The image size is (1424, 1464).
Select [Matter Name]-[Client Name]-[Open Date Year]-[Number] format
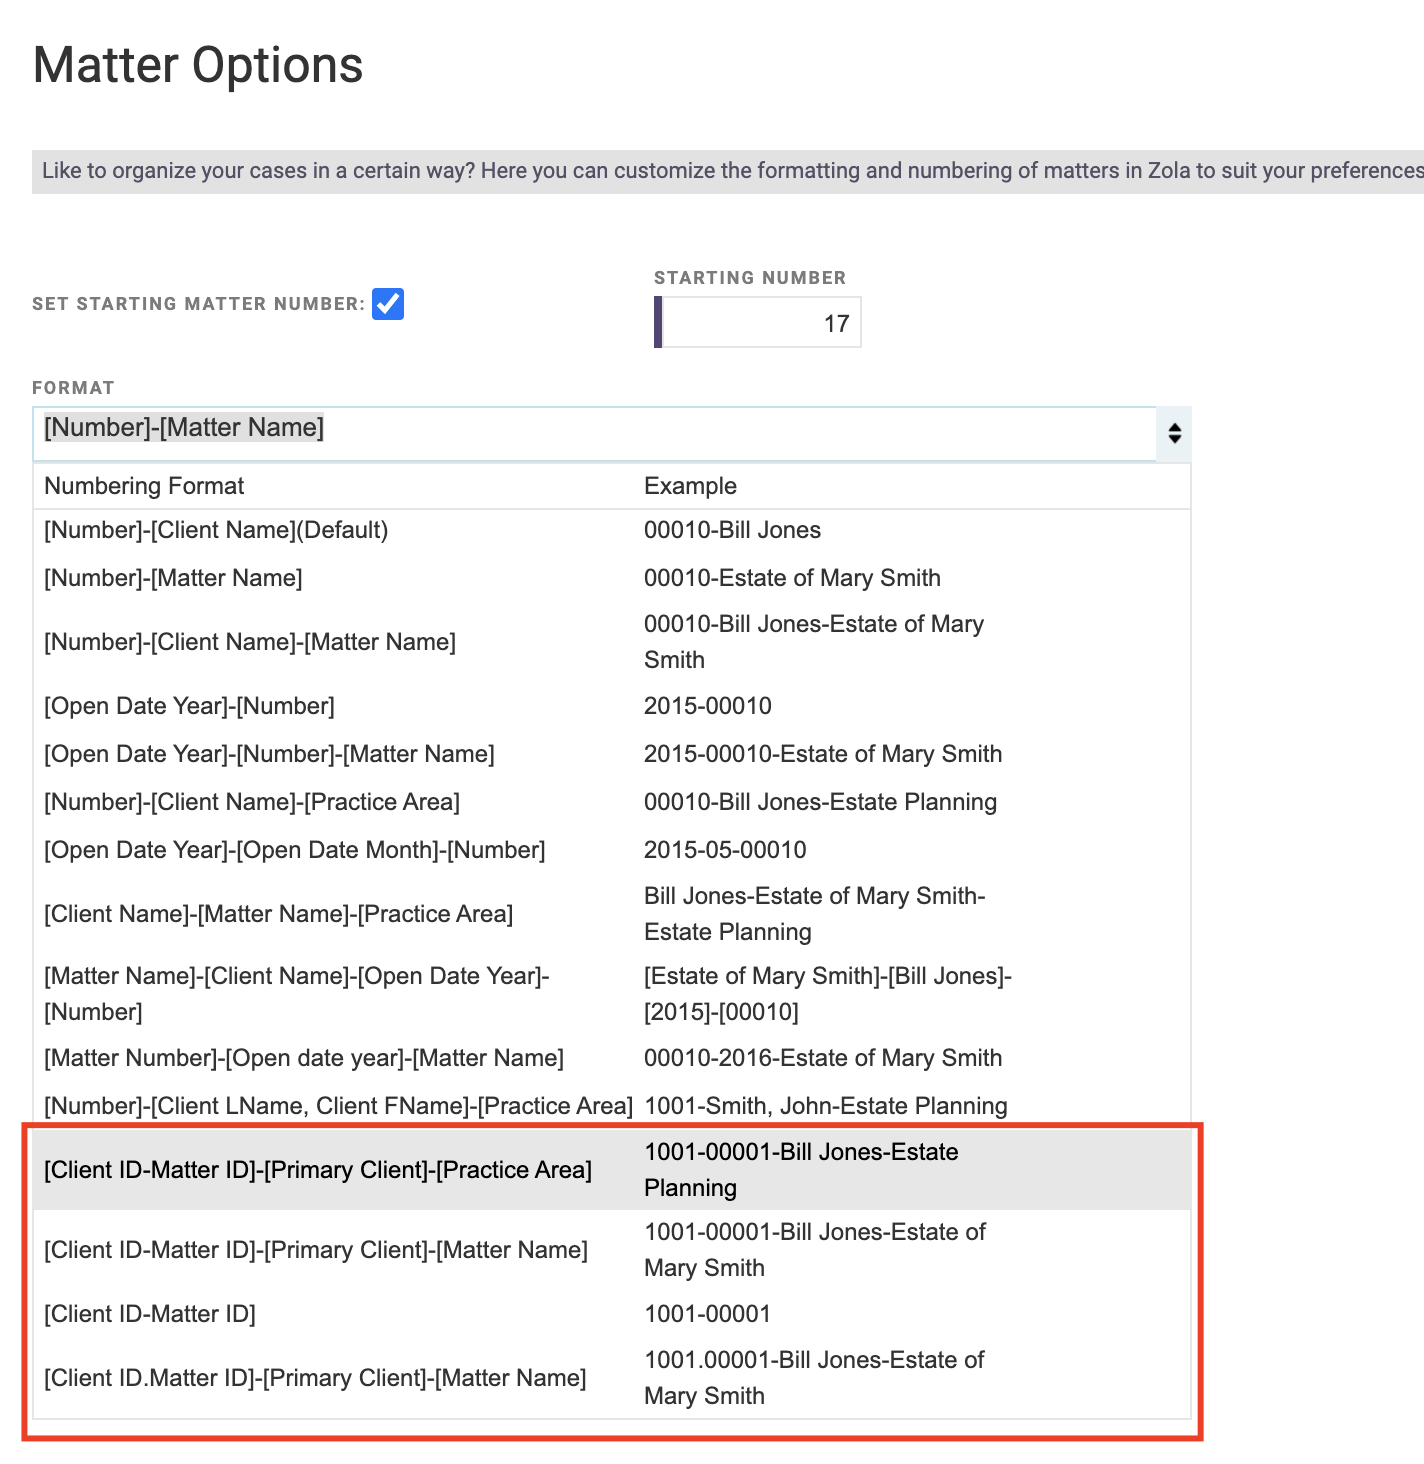(612, 994)
